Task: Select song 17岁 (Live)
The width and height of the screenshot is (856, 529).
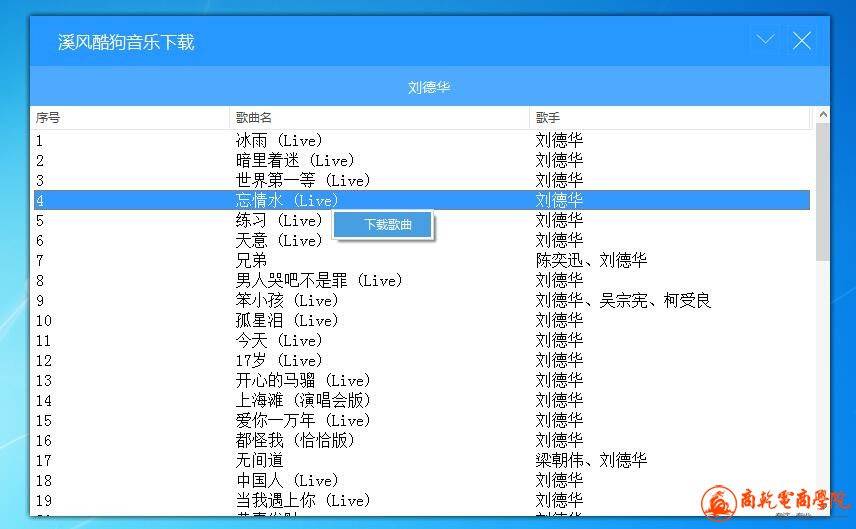Action: (279, 361)
